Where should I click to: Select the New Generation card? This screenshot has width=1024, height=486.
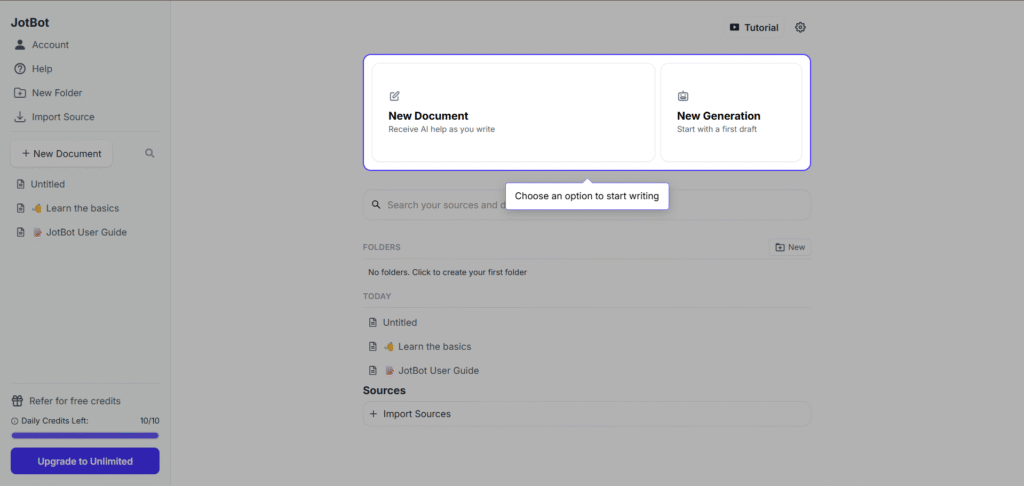pyautogui.click(x=731, y=112)
